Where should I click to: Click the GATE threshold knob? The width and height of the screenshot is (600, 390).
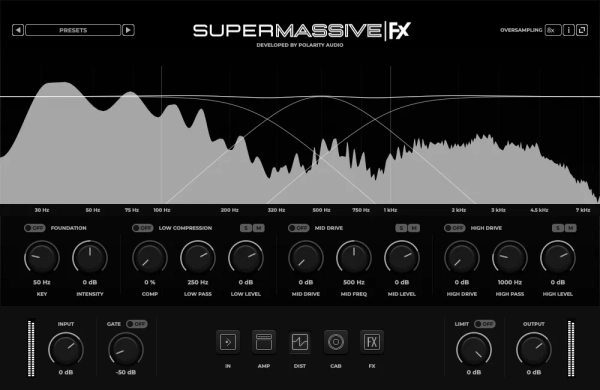point(126,349)
